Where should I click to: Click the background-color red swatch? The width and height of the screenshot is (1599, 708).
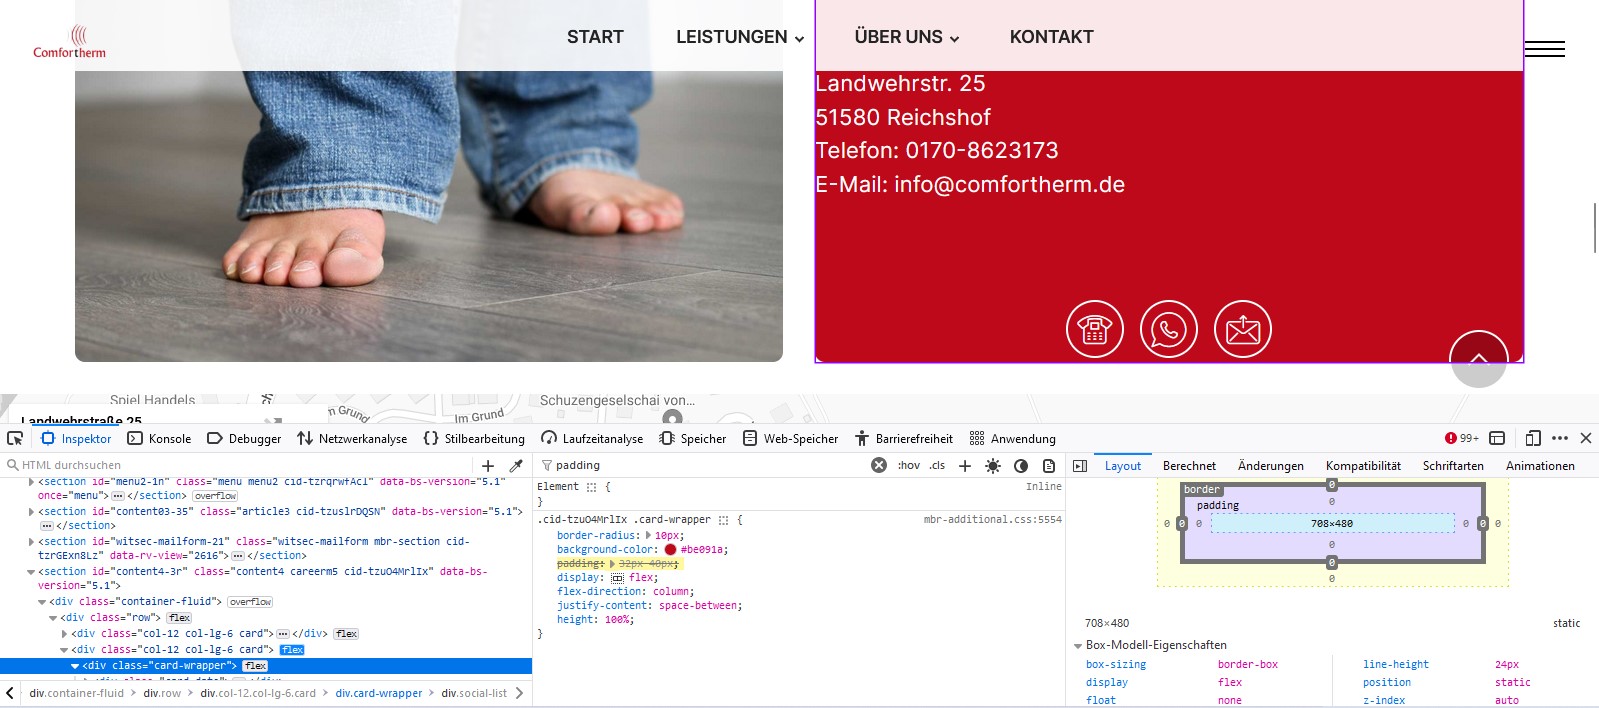tap(670, 550)
